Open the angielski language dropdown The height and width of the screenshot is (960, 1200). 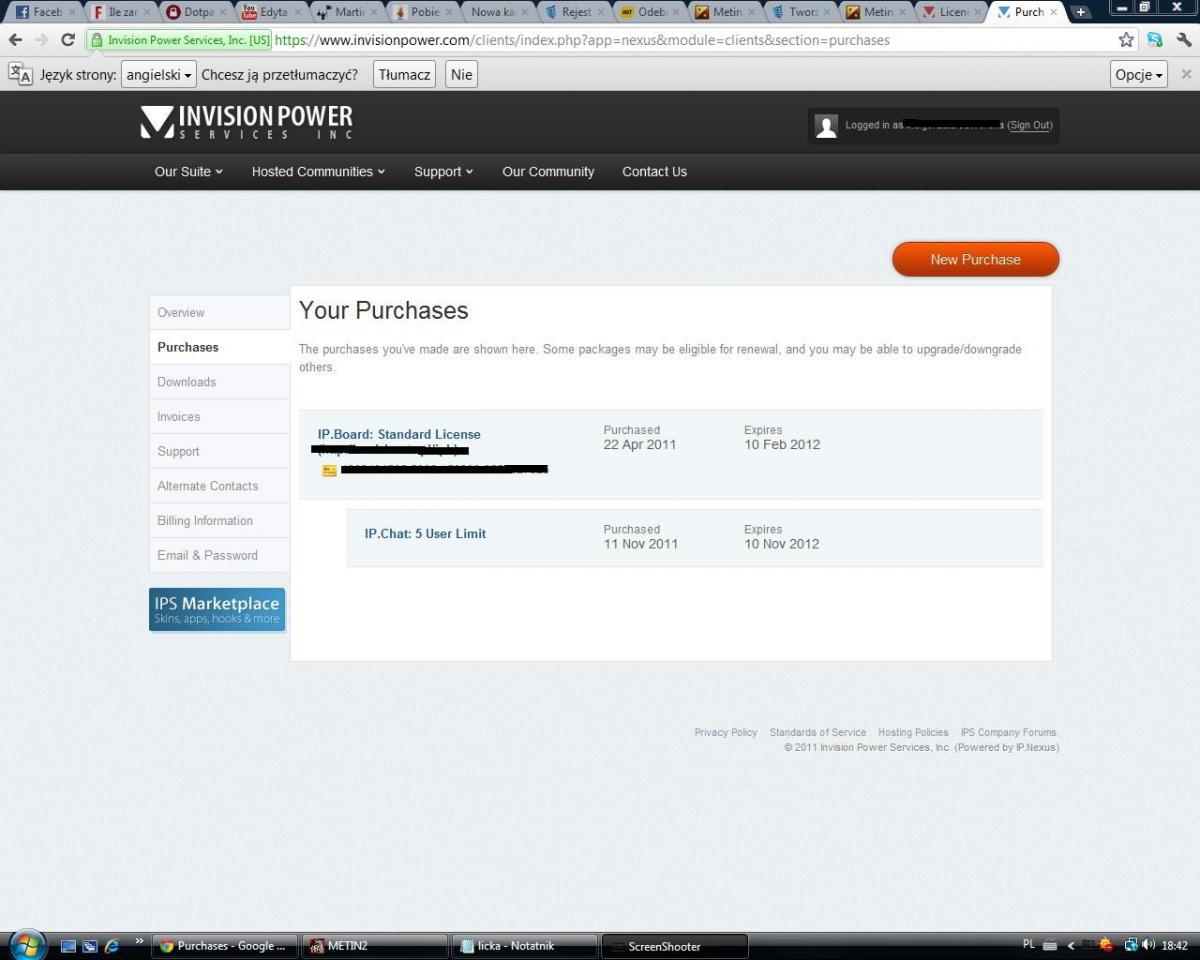[x=158, y=75]
